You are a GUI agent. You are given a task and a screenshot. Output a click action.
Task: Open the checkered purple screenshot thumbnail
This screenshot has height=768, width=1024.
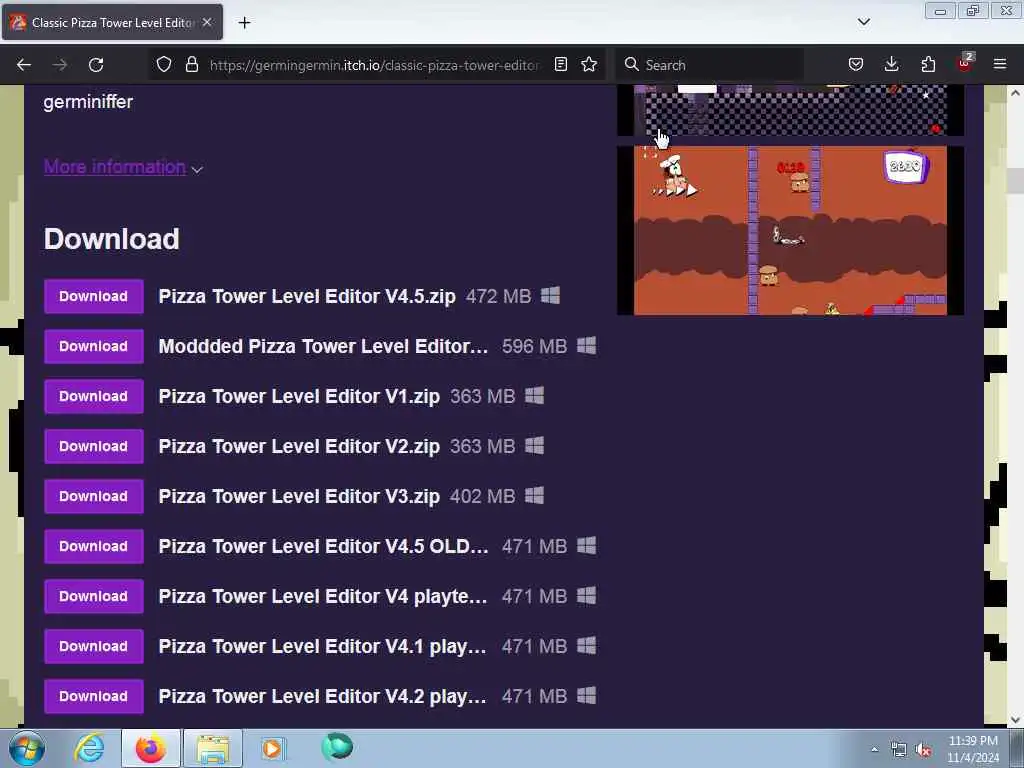point(790,110)
